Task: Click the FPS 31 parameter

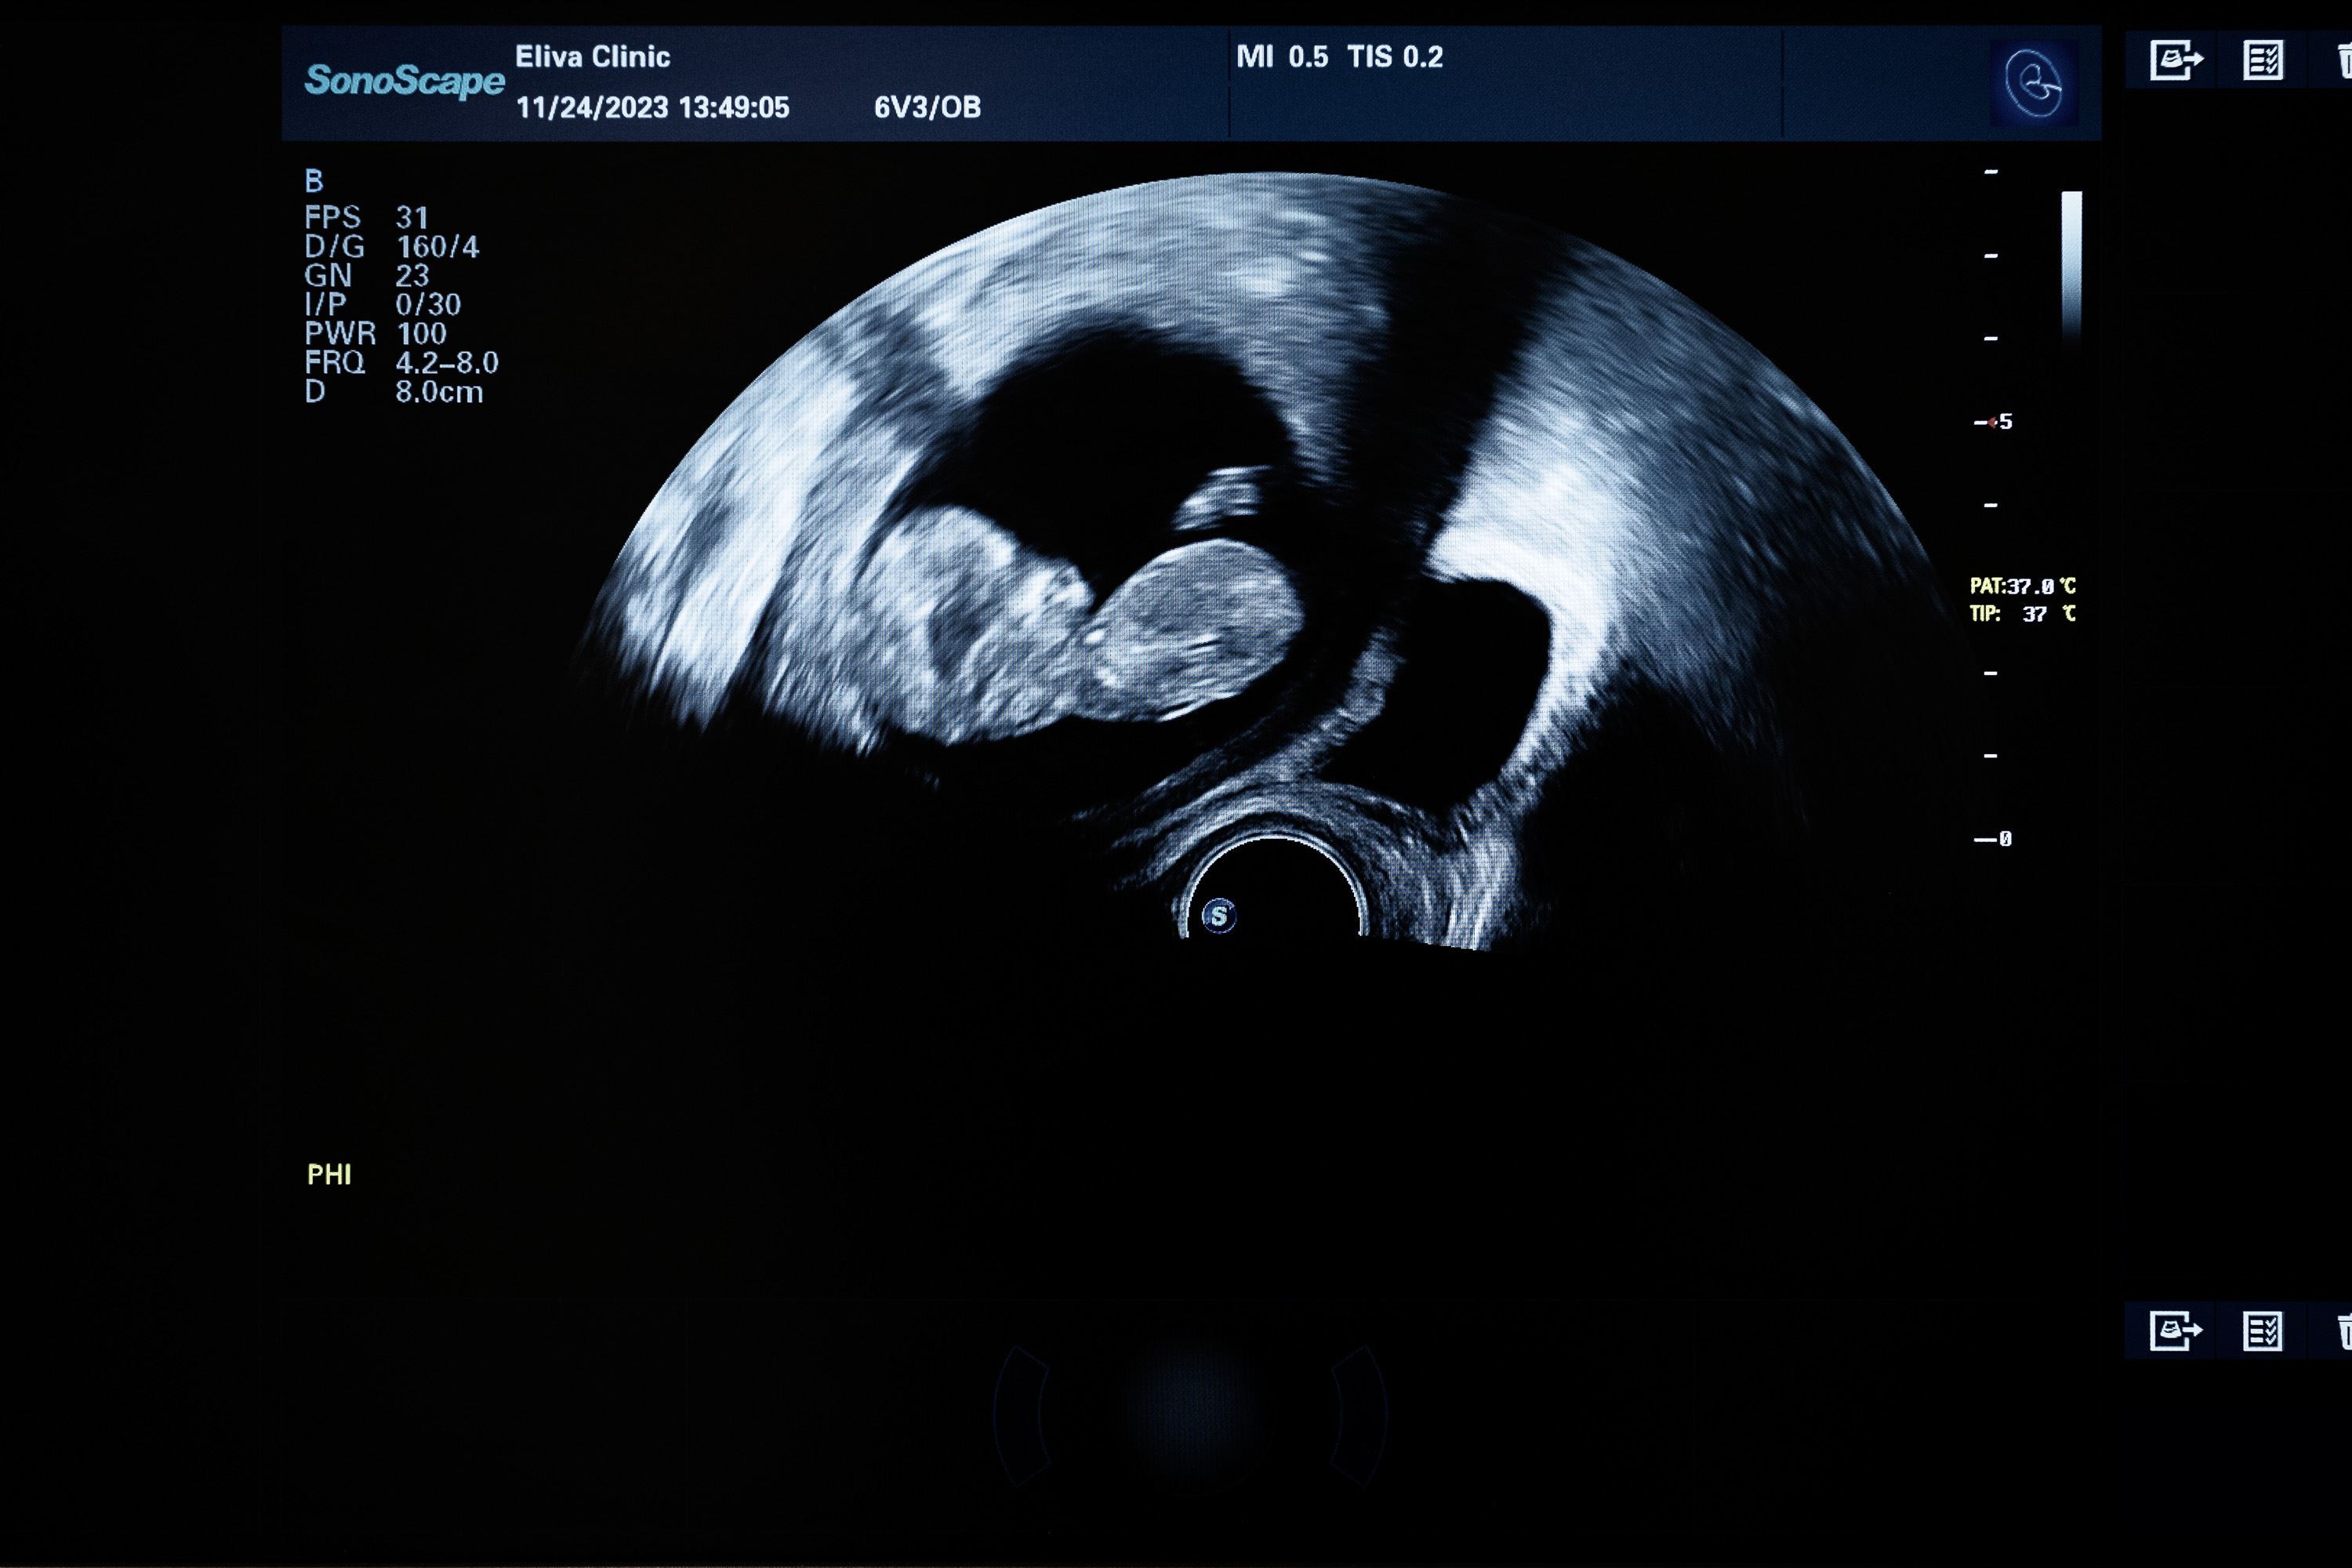Action: [367, 217]
